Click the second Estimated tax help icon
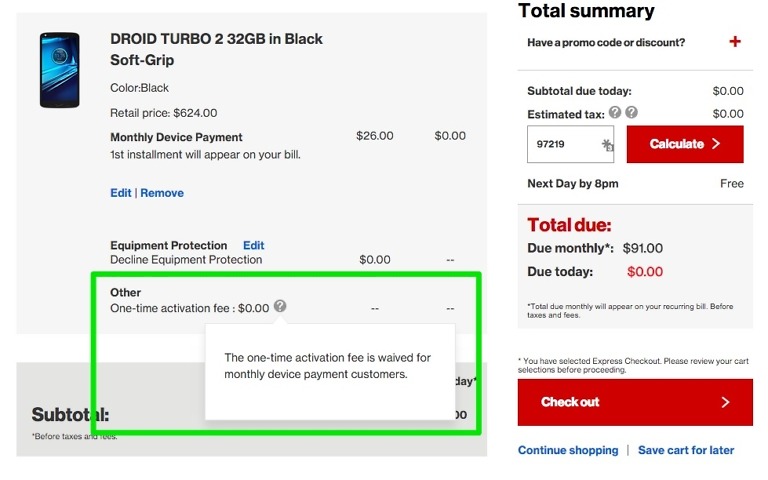Viewport: 768px width, 480px height. 632,113
